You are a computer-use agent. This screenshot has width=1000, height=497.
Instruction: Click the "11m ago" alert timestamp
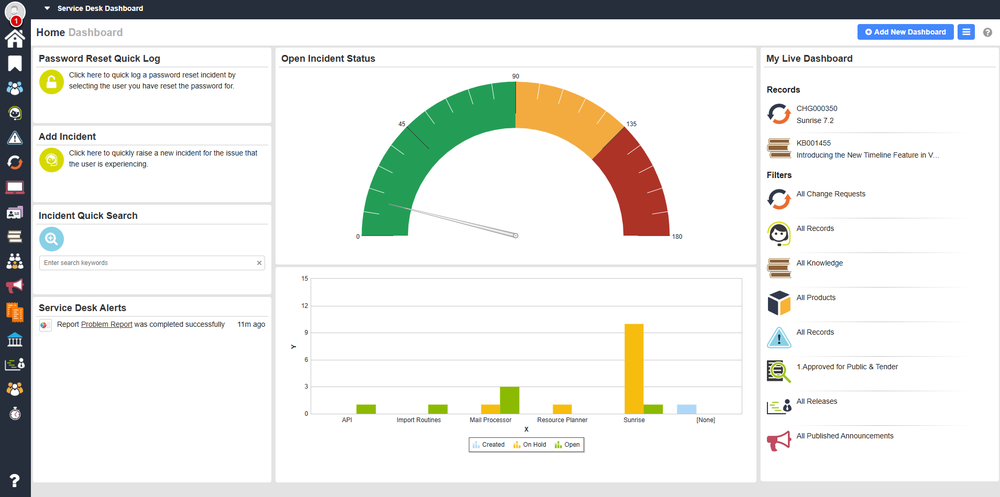coord(251,324)
